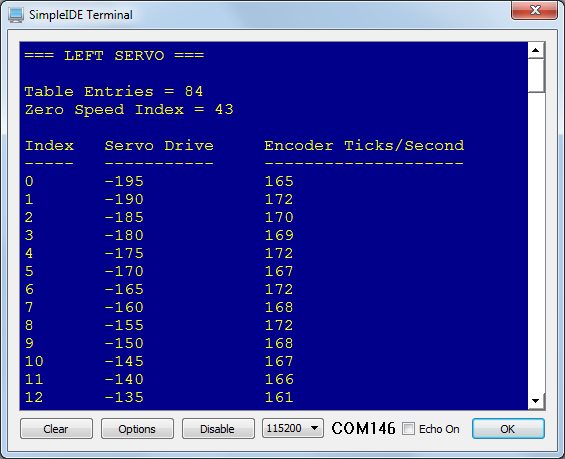This screenshot has height=459, width=565.
Task: Click the SimpleIDE Terminal window icon
Action: pos(16,15)
